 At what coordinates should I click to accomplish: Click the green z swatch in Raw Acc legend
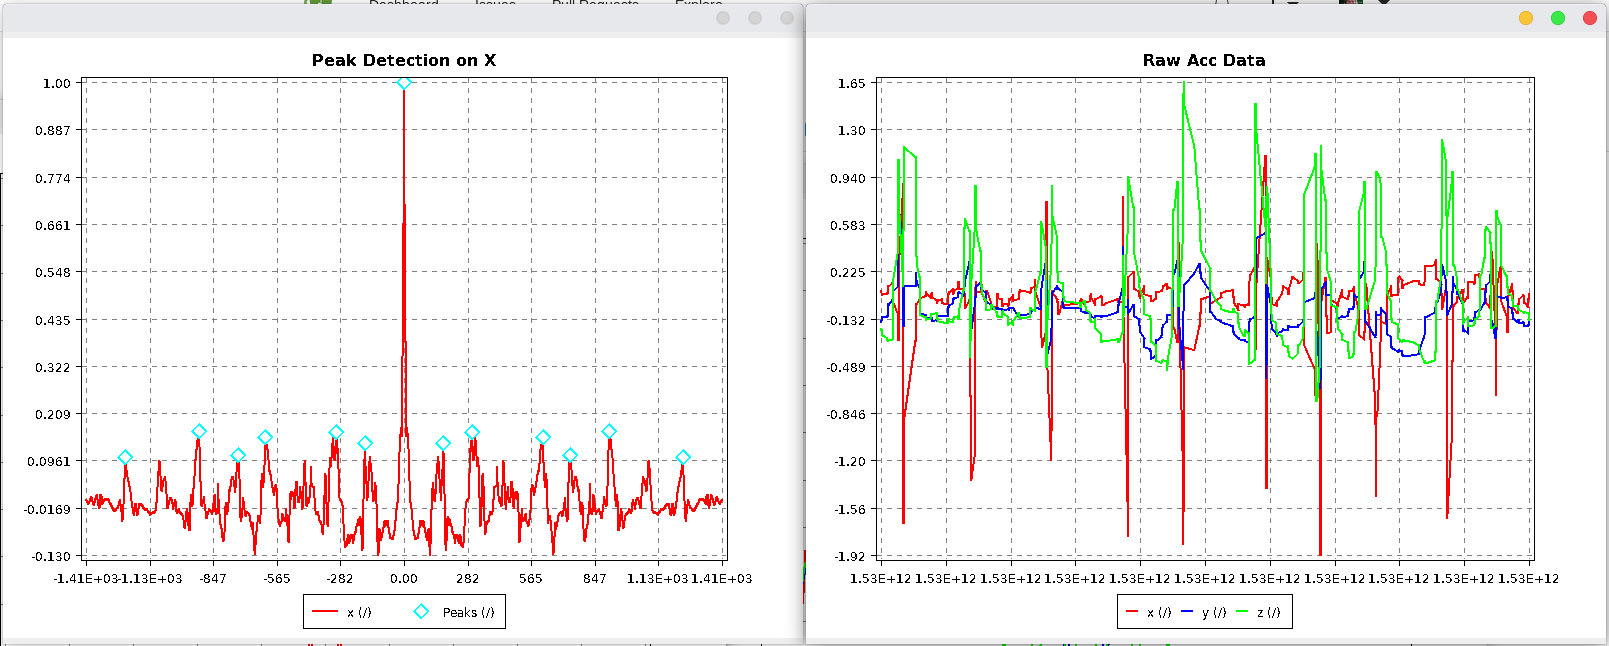(x=1243, y=612)
